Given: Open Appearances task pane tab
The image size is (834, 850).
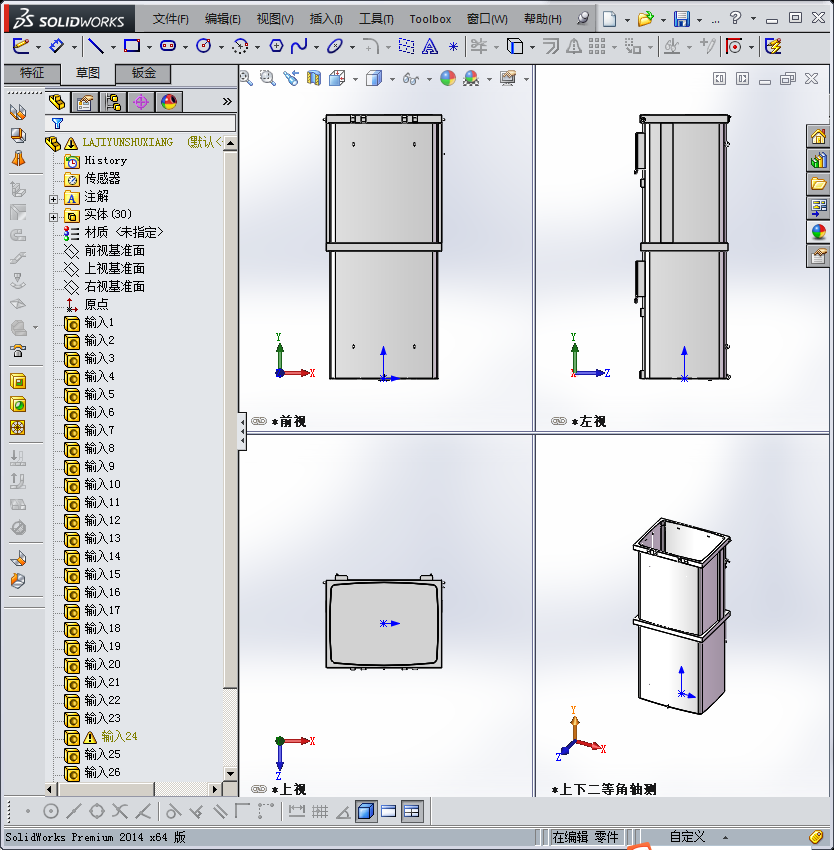Looking at the screenshot, I should pyautogui.click(x=819, y=232).
